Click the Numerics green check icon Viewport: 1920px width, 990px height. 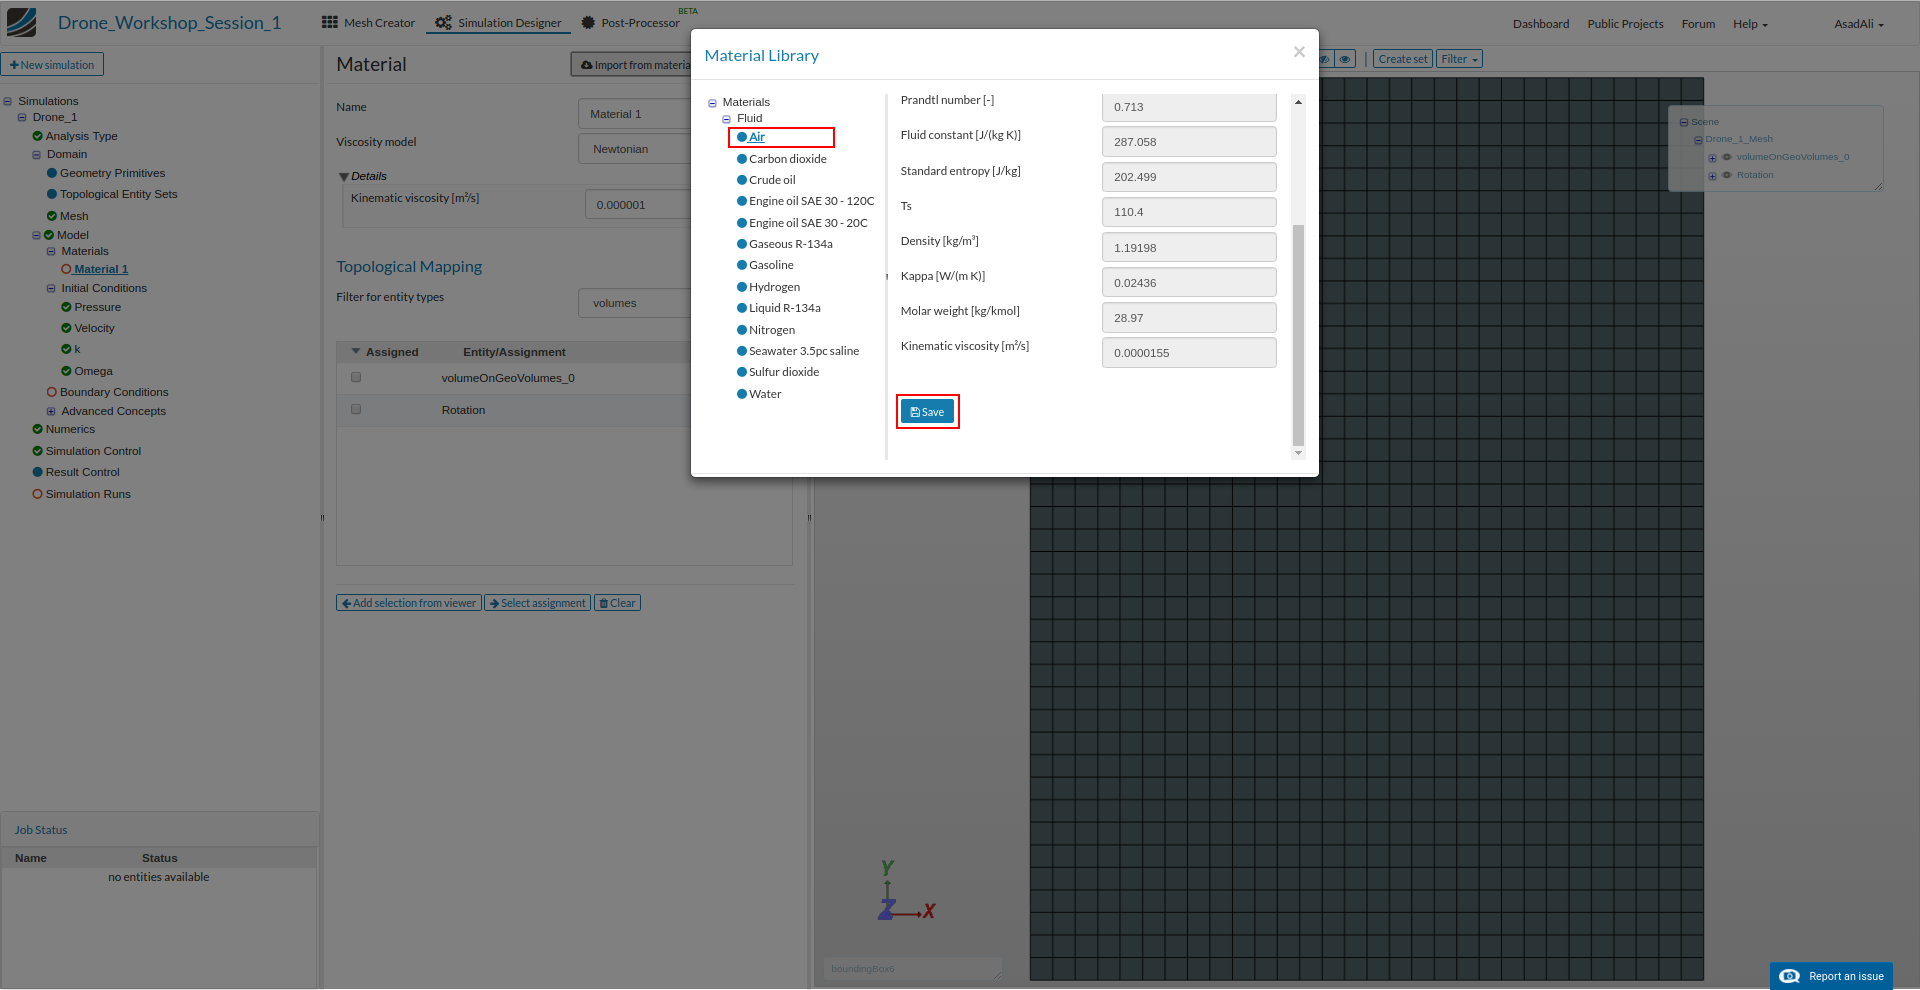[38, 429]
